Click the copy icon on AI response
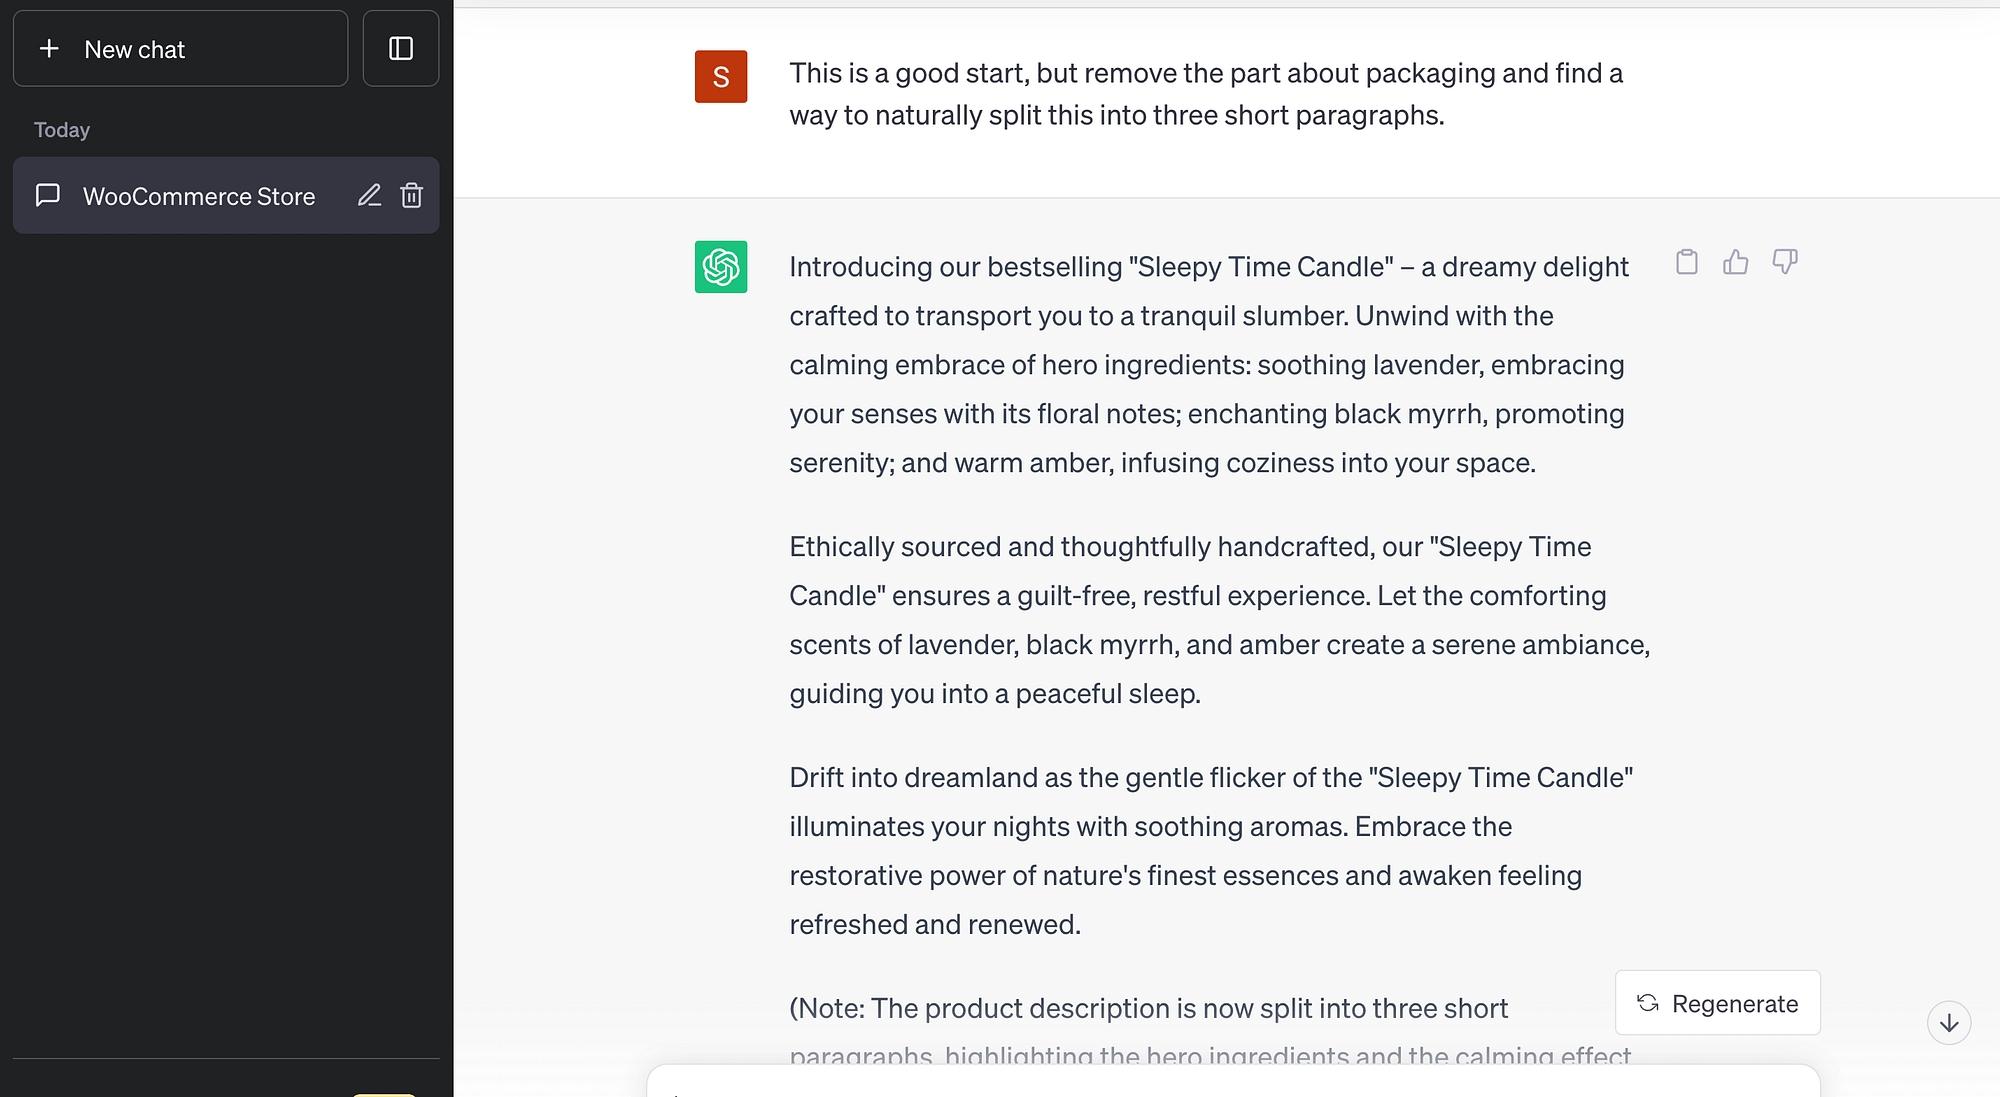This screenshot has height=1097, width=2000. click(x=1687, y=262)
